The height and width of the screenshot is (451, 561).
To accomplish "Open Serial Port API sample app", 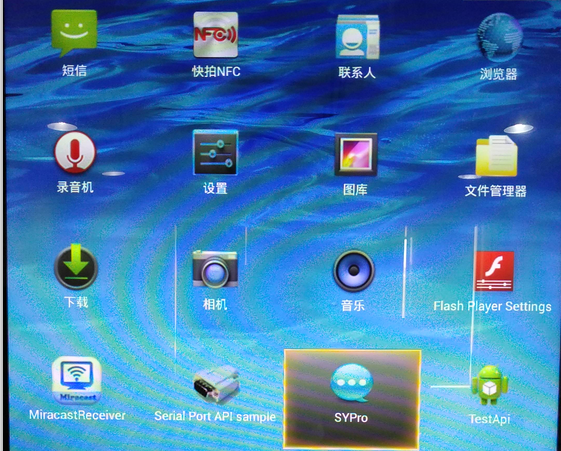I will (x=216, y=384).
